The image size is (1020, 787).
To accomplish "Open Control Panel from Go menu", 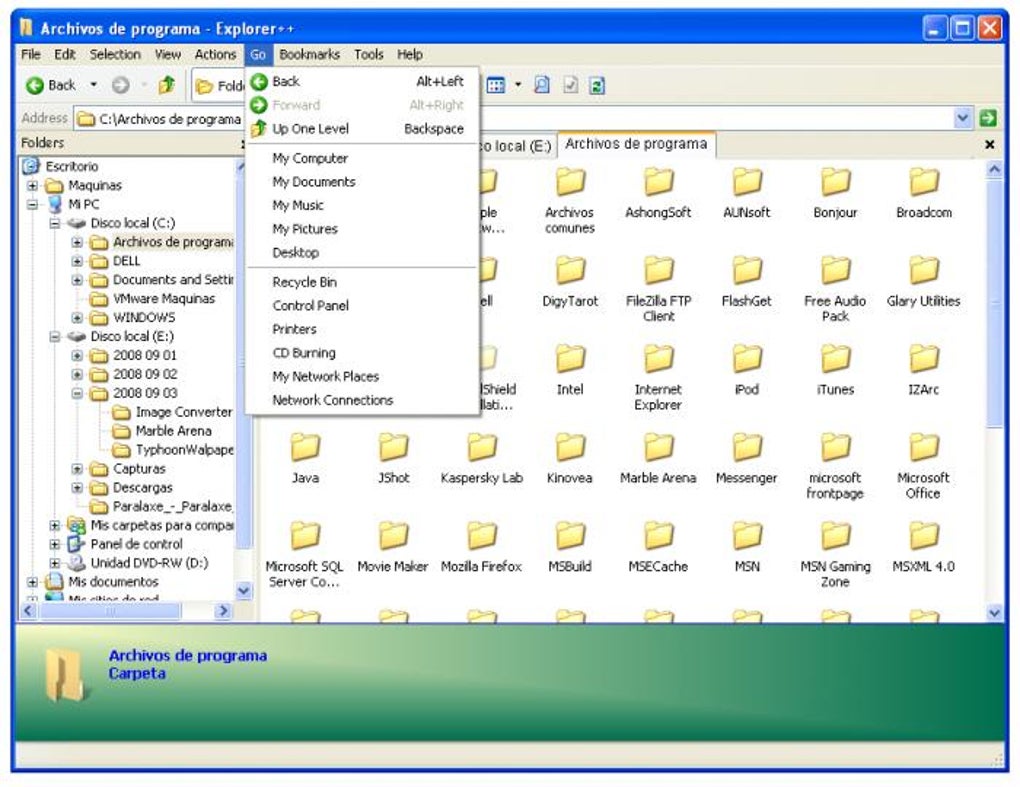I will 362,305.
